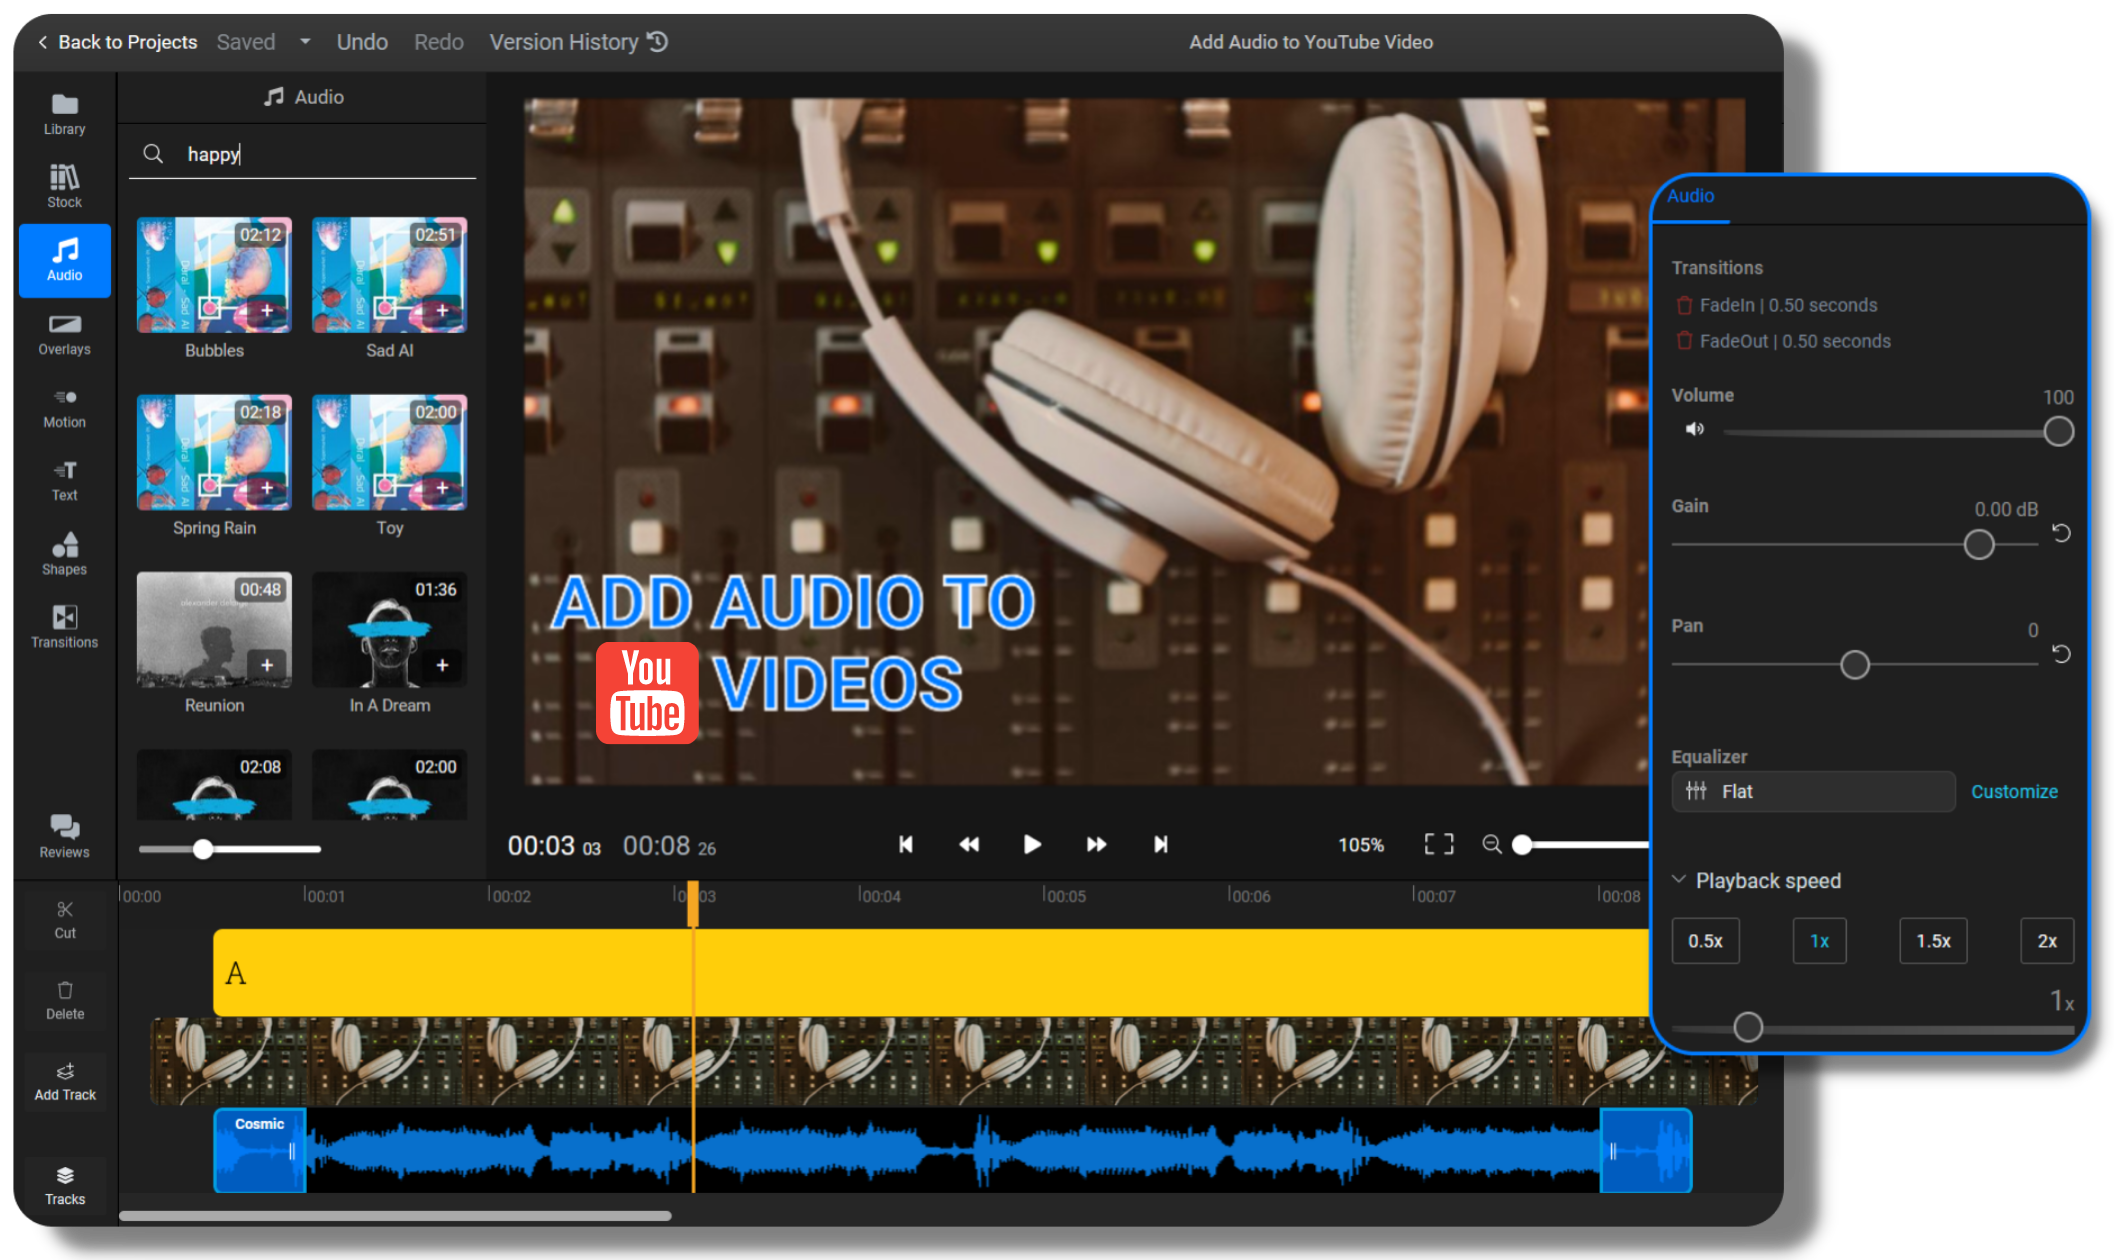This screenshot has height=1260, width=2126.
Task: Mute audio using the speaker icon
Action: [1695, 429]
